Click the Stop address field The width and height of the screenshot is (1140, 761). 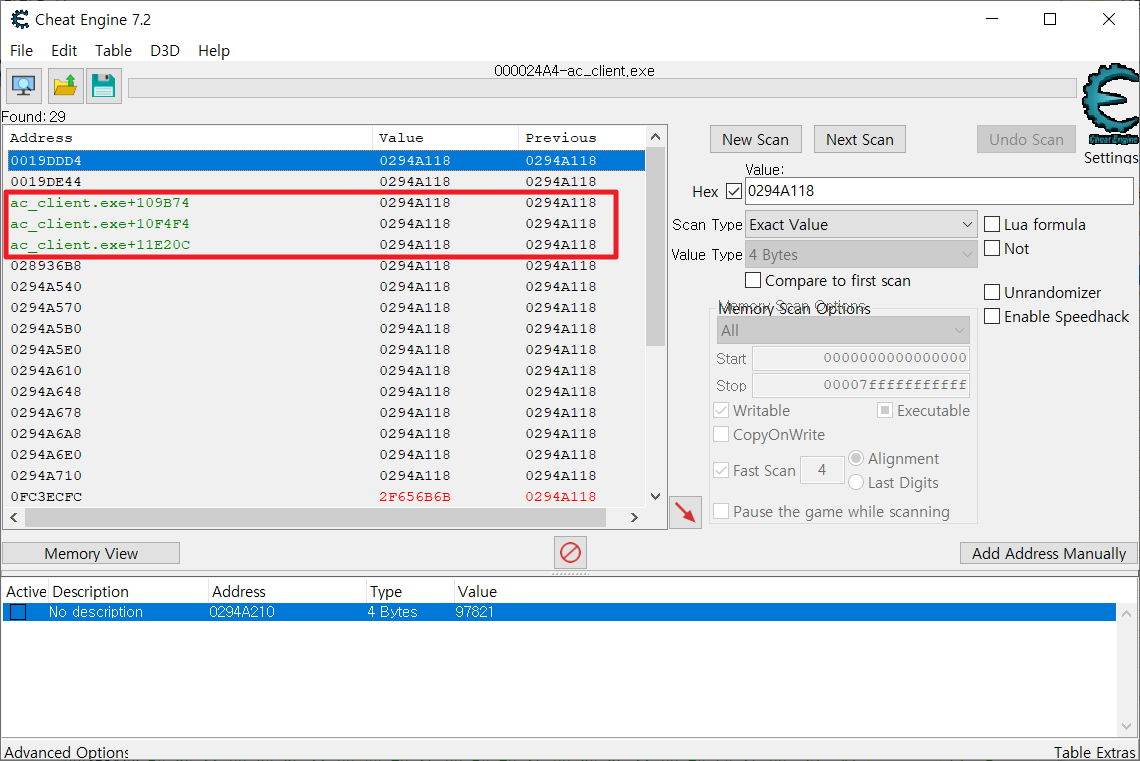[x=861, y=384]
